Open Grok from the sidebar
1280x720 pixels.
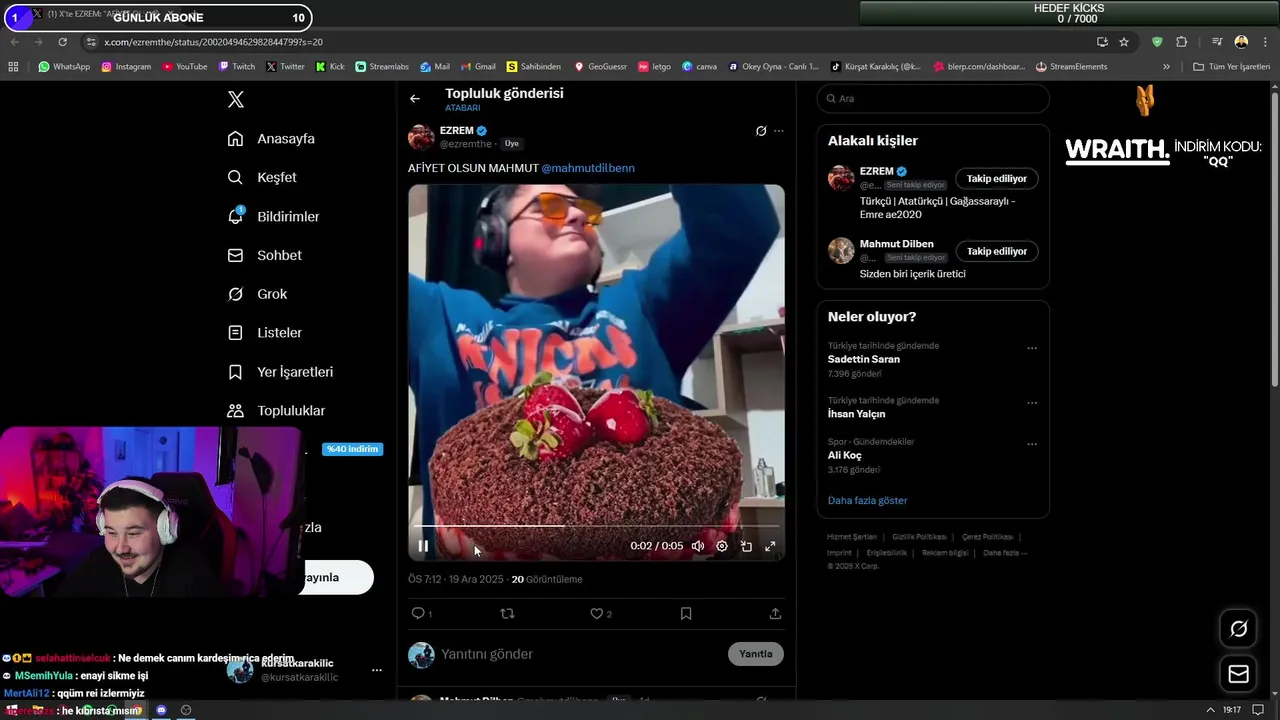257,294
